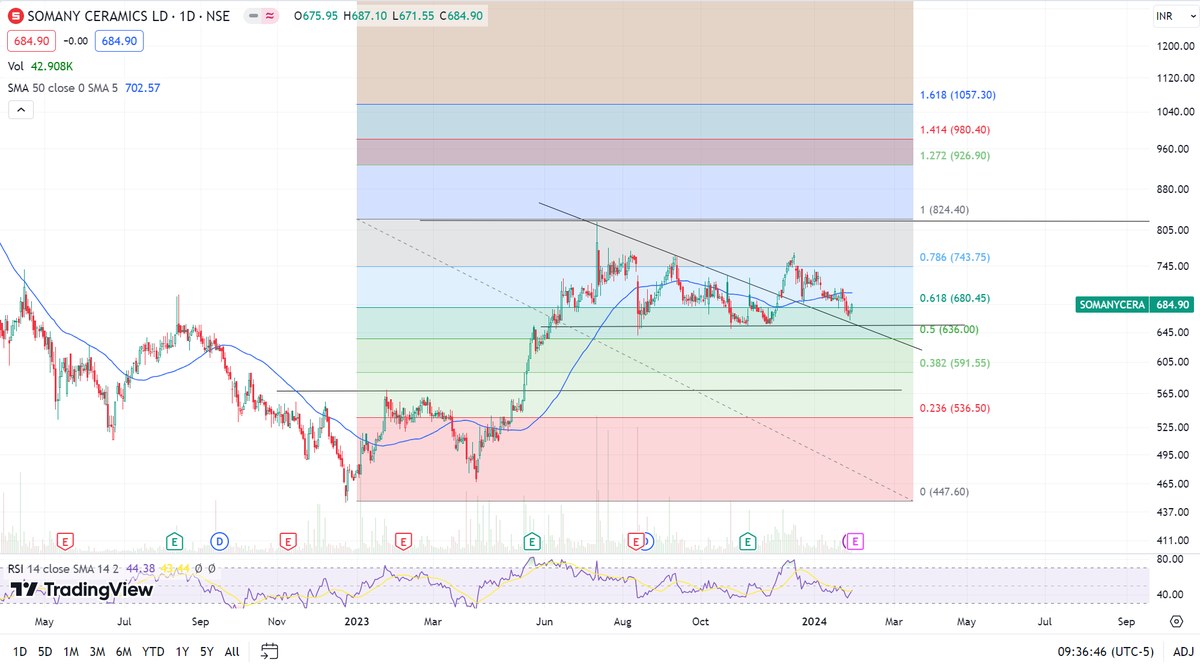Click the green E earnings marker after Oct 2023
1200x665 pixels.
(x=747, y=542)
